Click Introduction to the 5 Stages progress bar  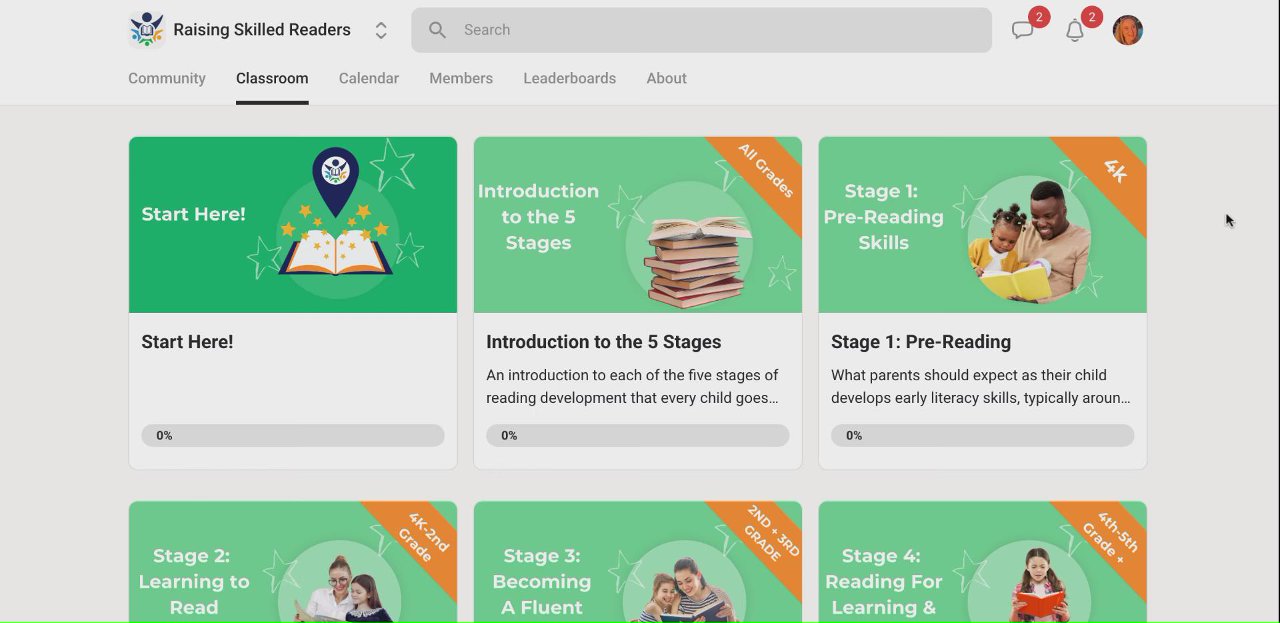638,435
